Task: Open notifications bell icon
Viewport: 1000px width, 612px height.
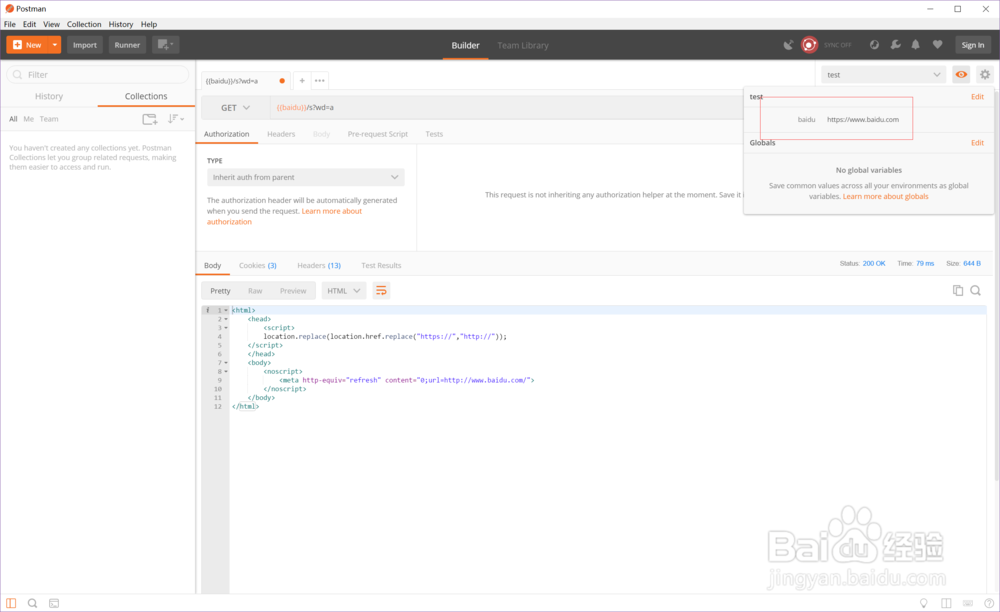Action: [x=915, y=45]
